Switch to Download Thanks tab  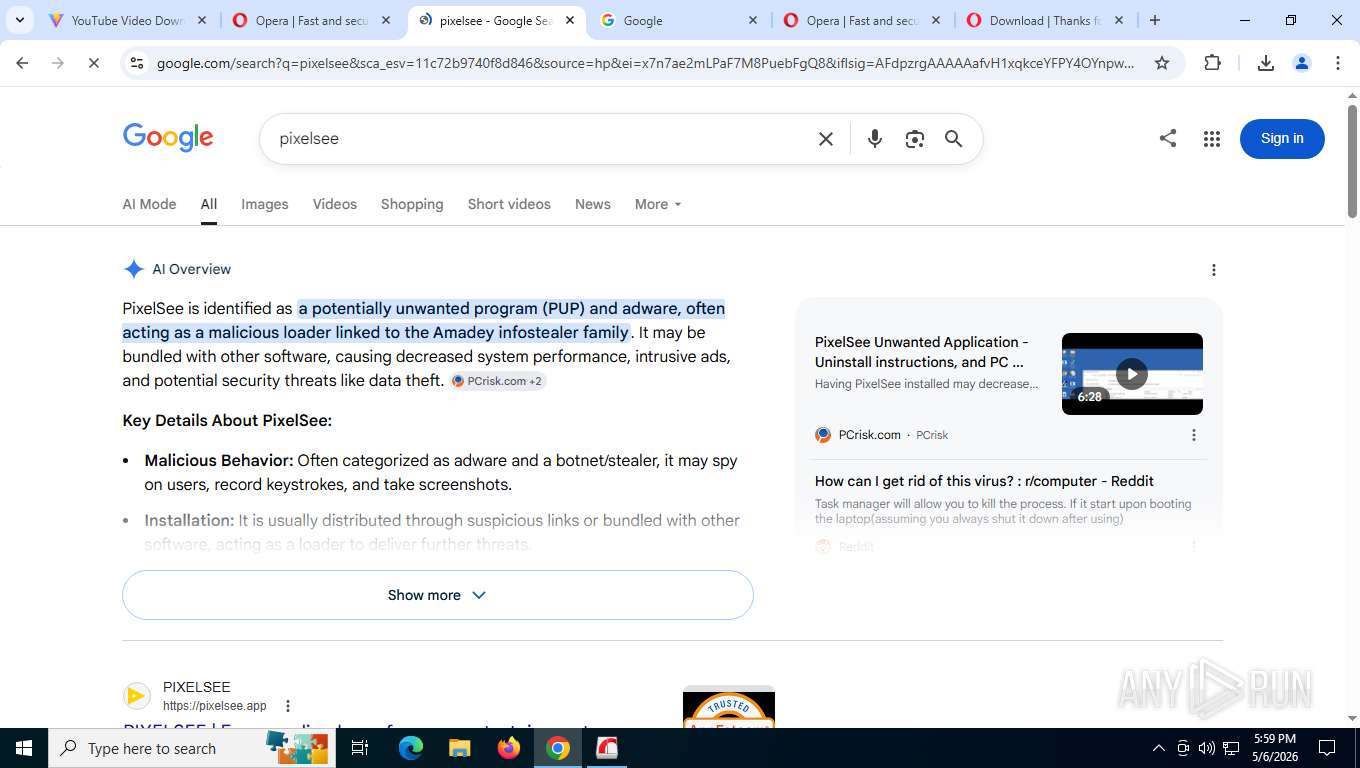tap(1045, 20)
